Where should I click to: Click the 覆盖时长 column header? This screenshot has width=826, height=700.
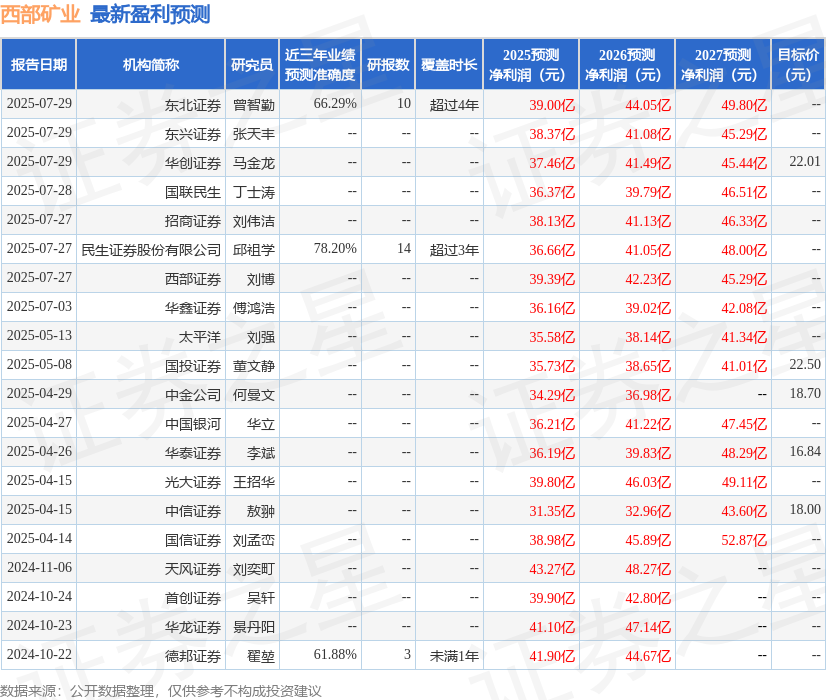pyautogui.click(x=449, y=65)
